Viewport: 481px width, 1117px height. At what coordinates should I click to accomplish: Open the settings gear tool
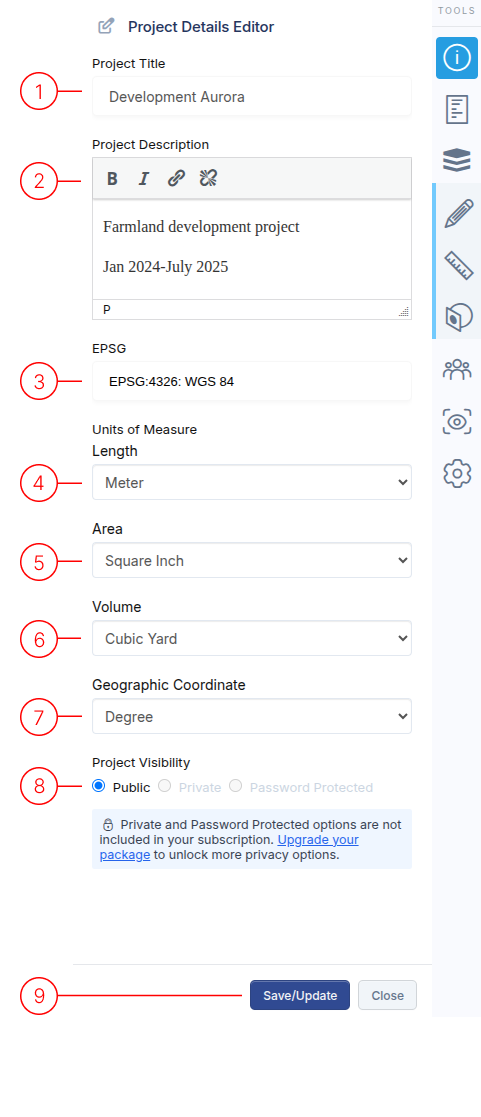point(457,474)
